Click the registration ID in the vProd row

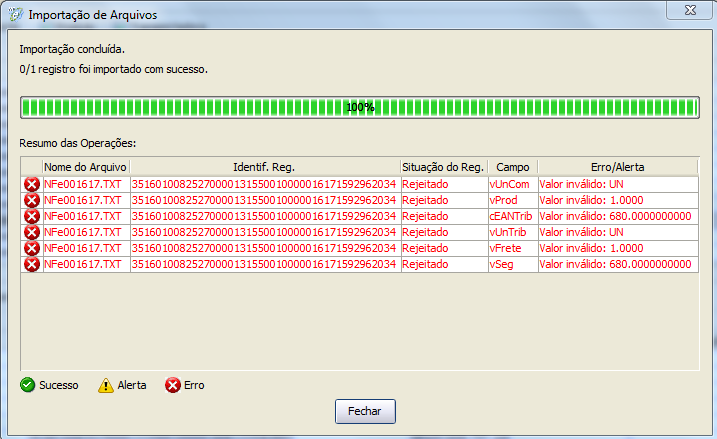click(x=264, y=200)
